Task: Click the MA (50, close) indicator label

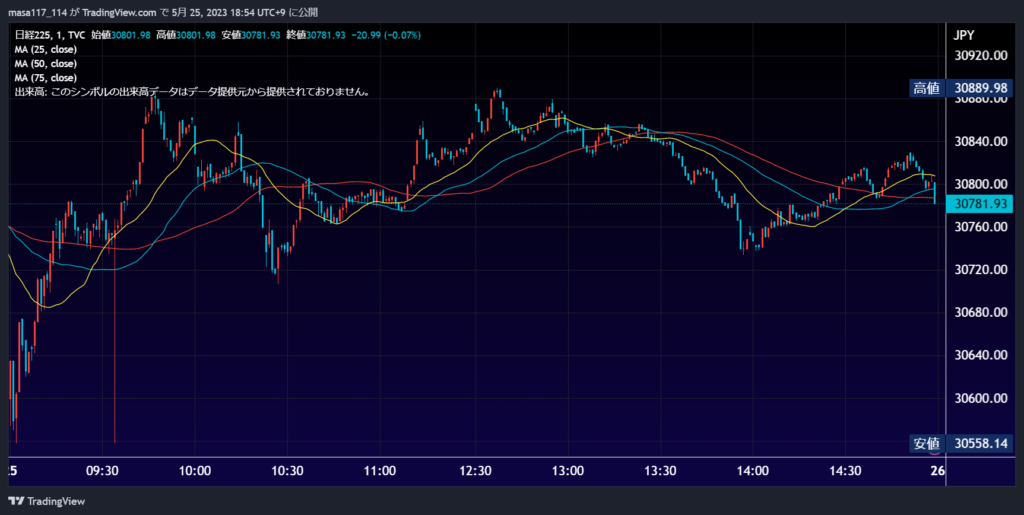Action: (x=46, y=63)
